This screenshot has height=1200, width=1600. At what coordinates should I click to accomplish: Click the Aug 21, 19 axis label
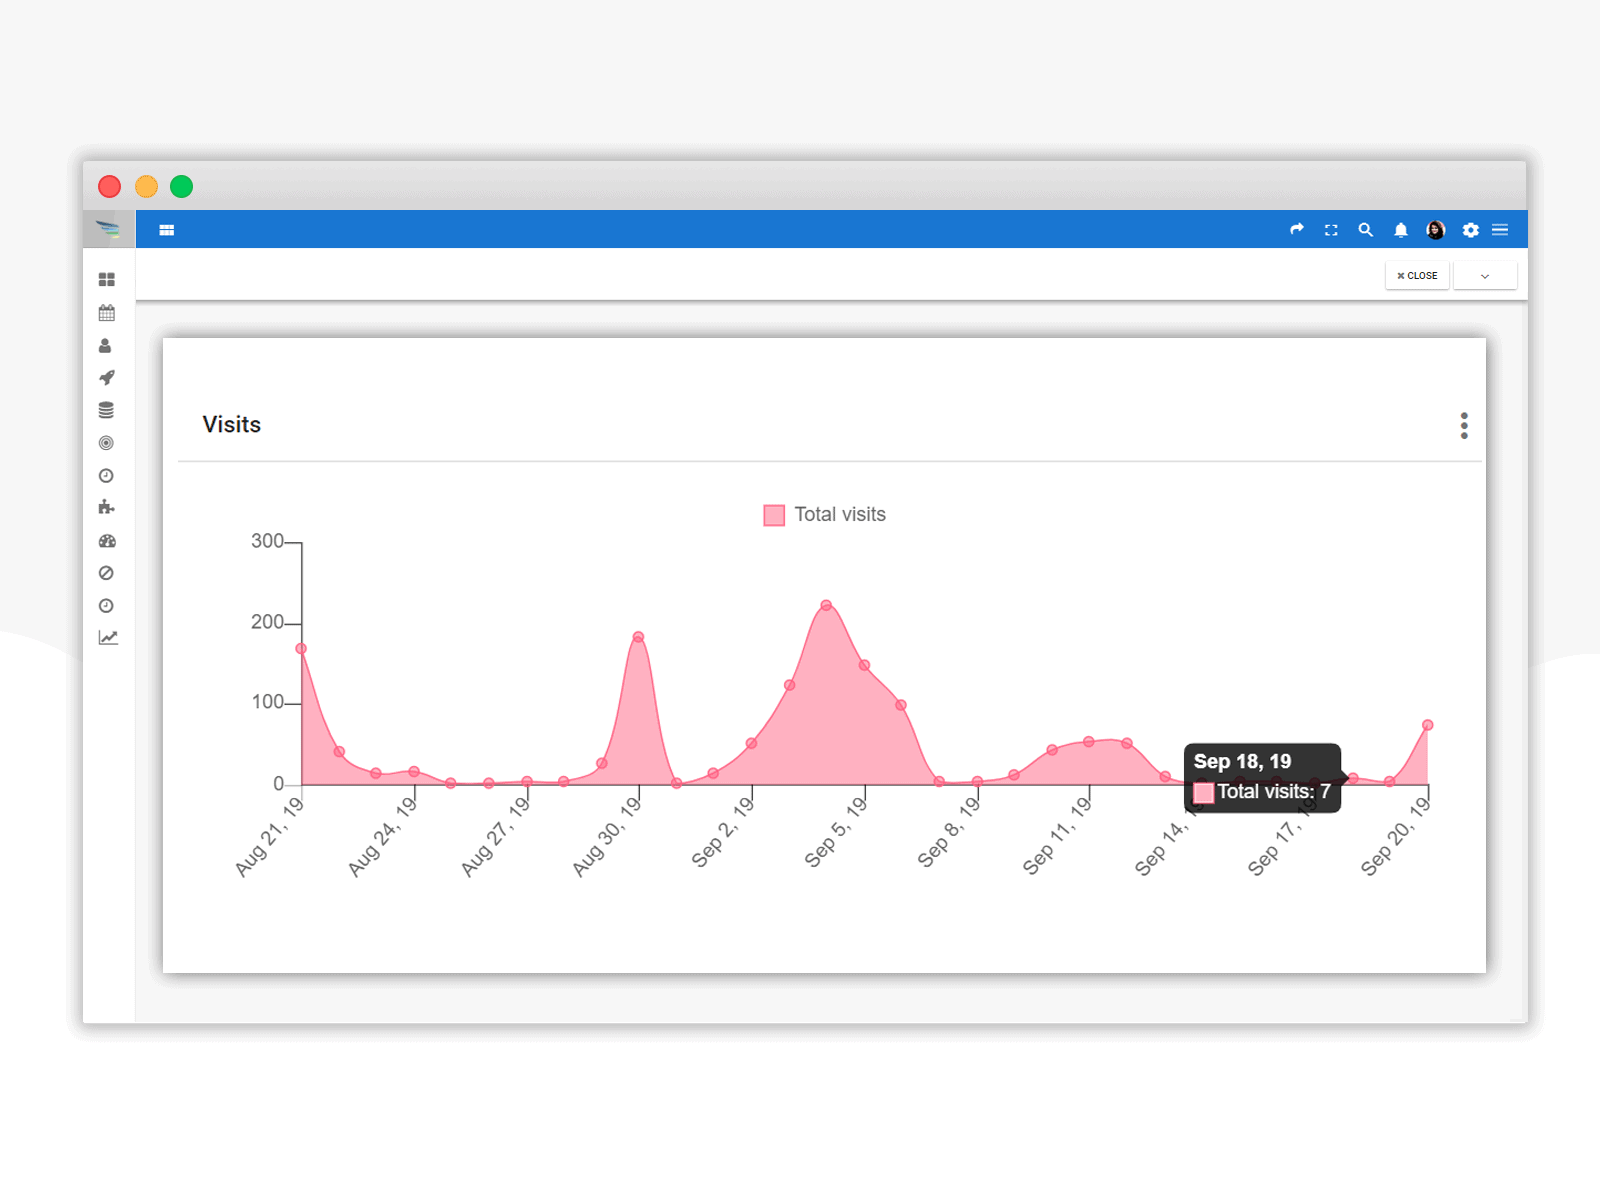(269, 838)
